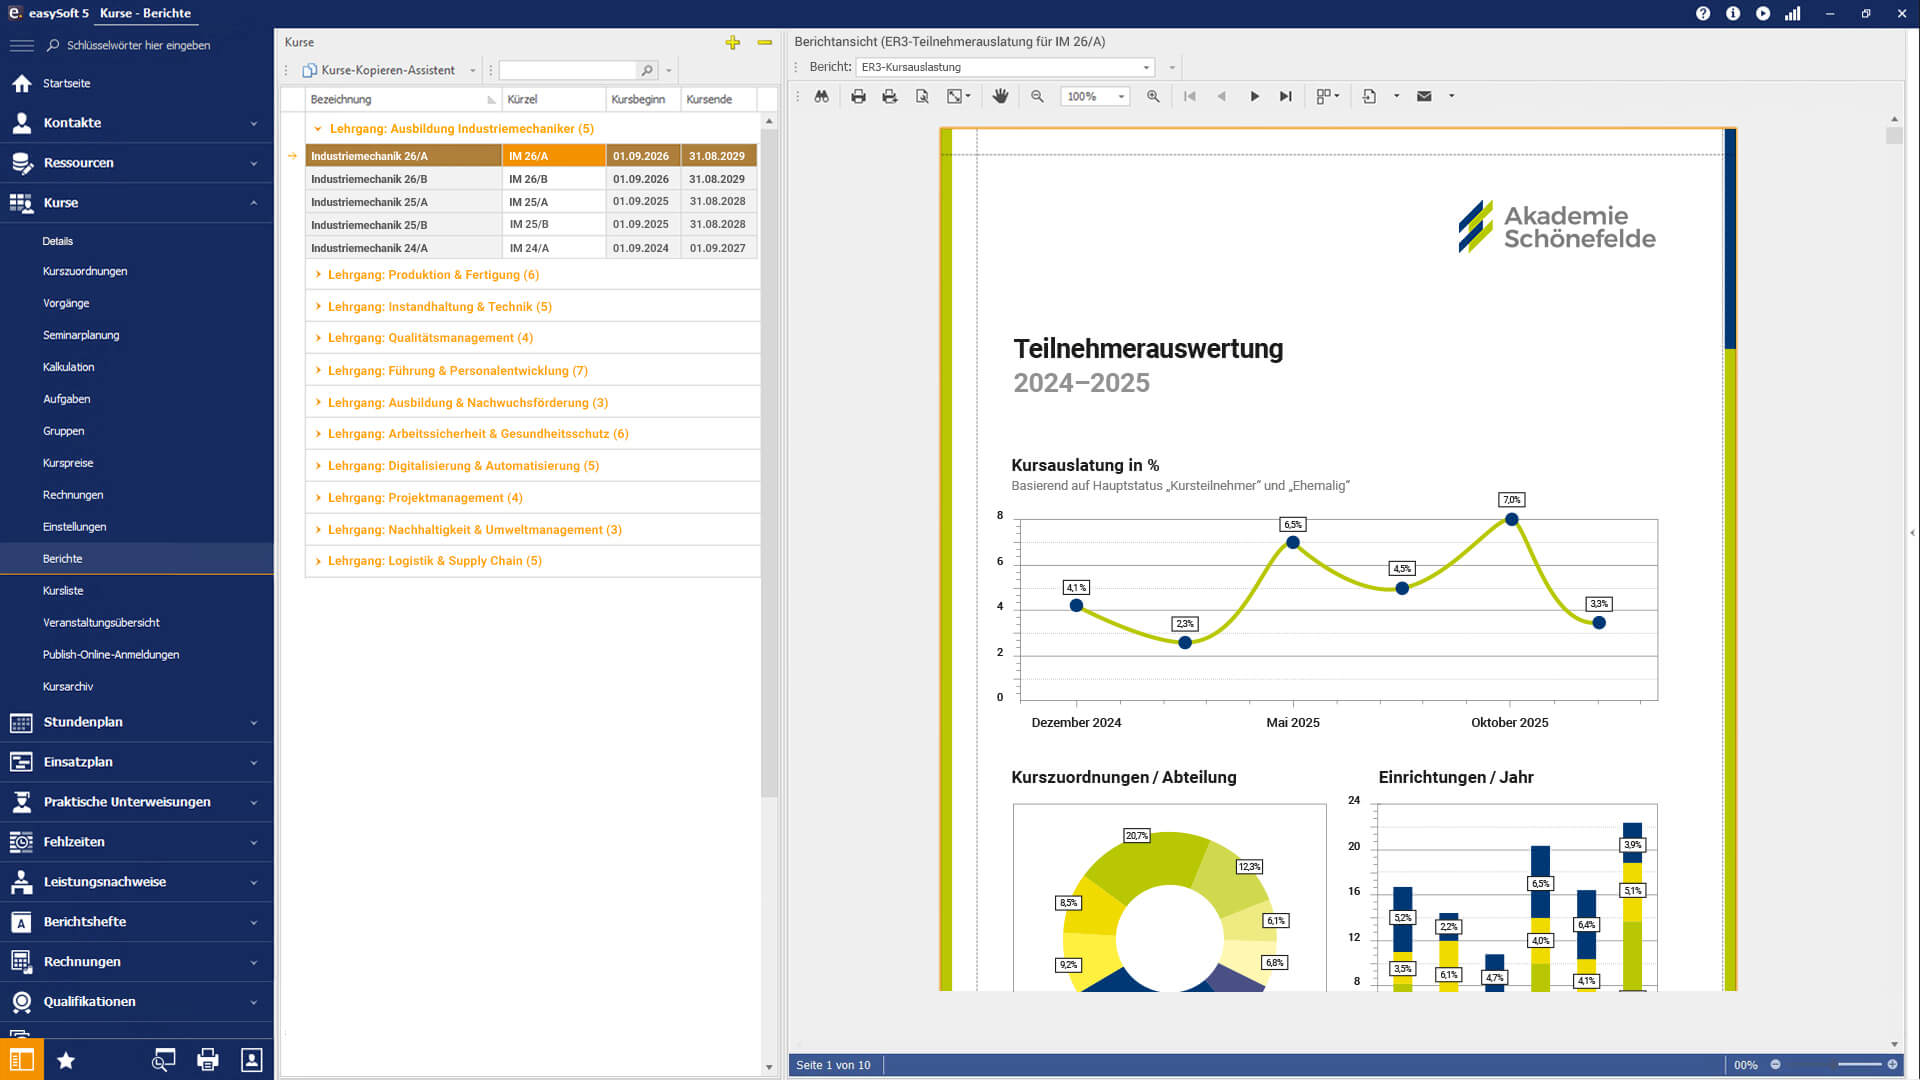Open the statistics bars icon in title bar
1920x1080 pixels.
click(1793, 13)
